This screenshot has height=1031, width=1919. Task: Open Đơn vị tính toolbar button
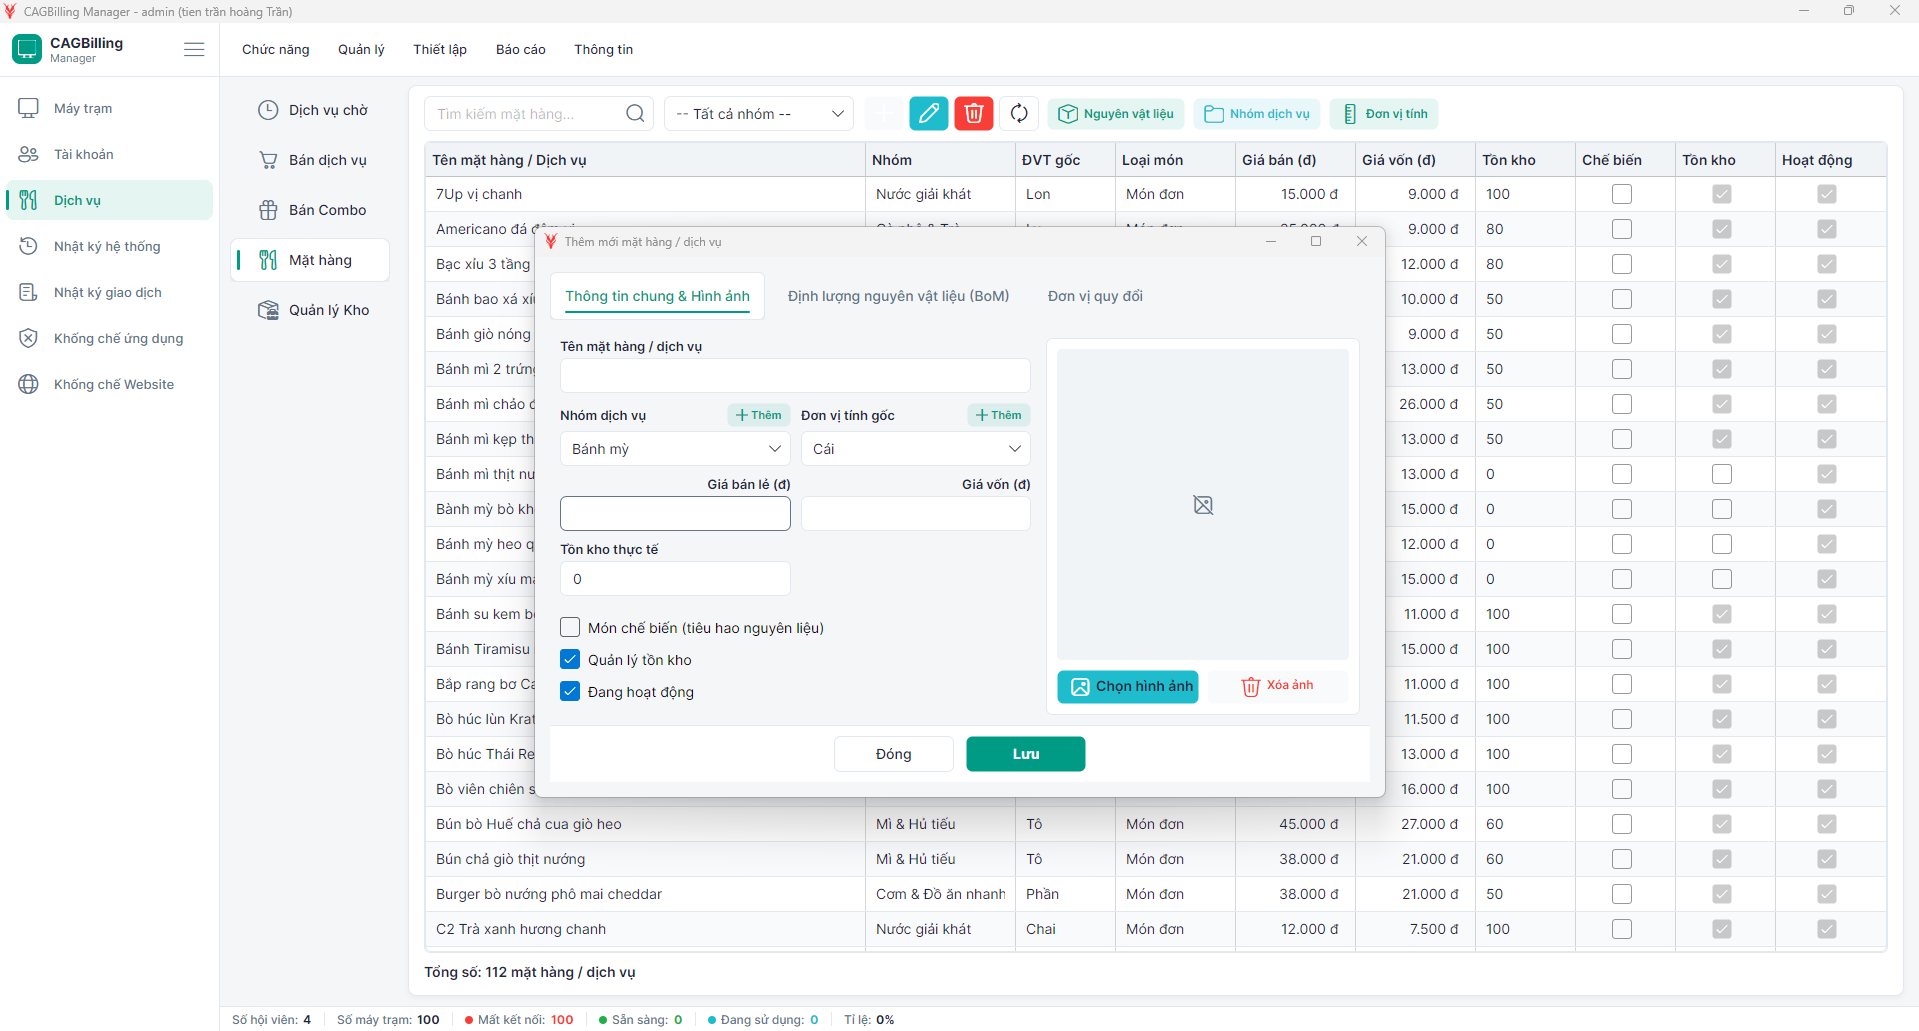click(1384, 114)
